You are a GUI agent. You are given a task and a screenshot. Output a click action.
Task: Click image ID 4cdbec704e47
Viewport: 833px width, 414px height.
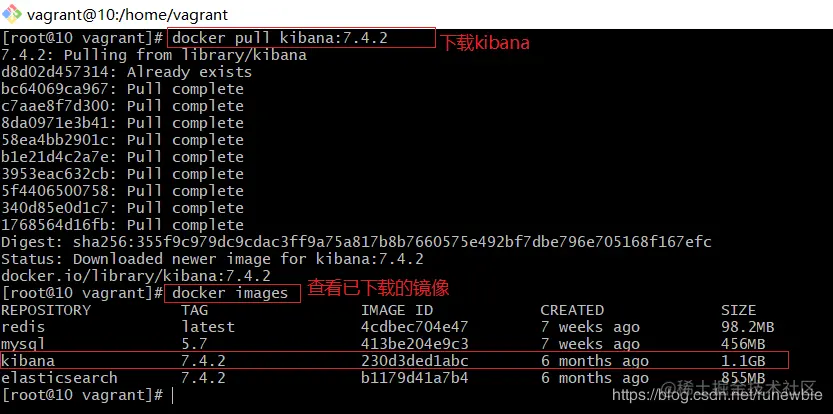pos(414,327)
